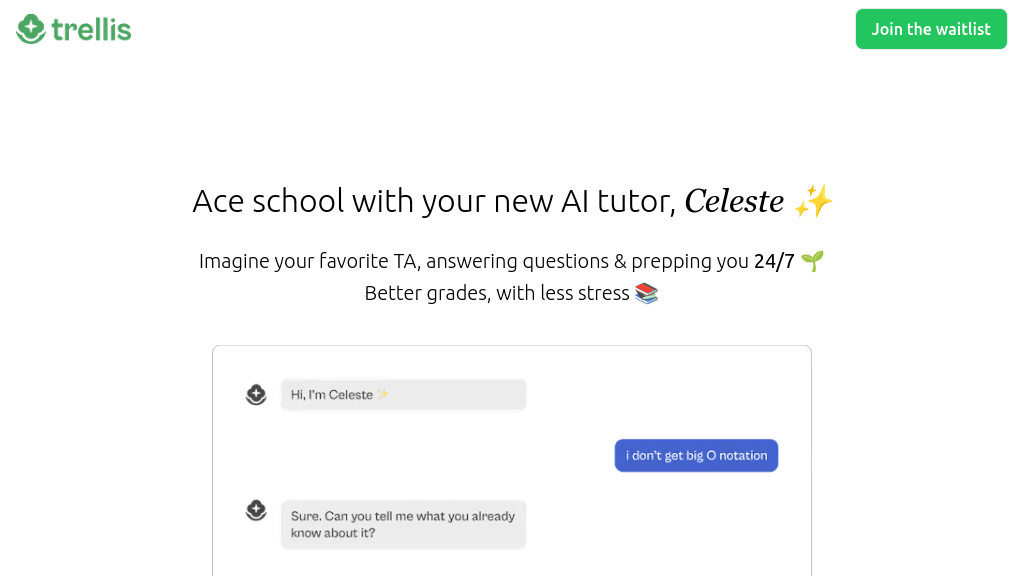Click the sparkles emoji after Celeste's name
The height and width of the screenshot is (576, 1024).
coord(813,201)
